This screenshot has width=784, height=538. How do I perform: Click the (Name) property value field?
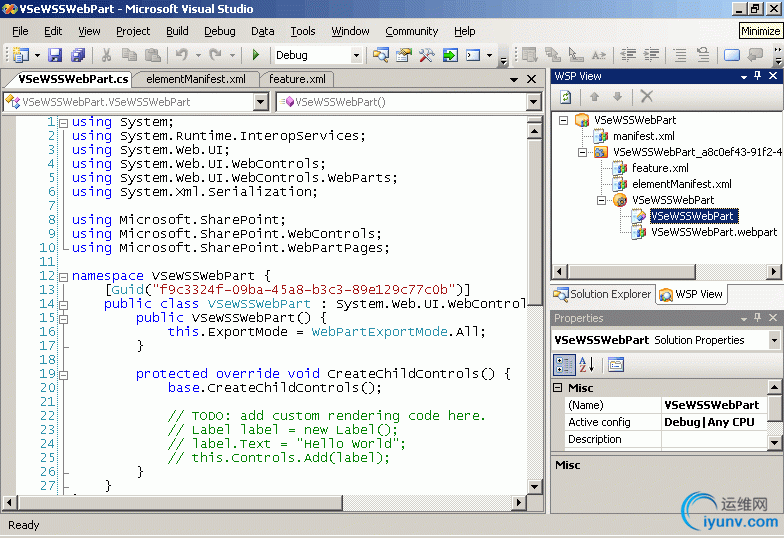click(714, 405)
